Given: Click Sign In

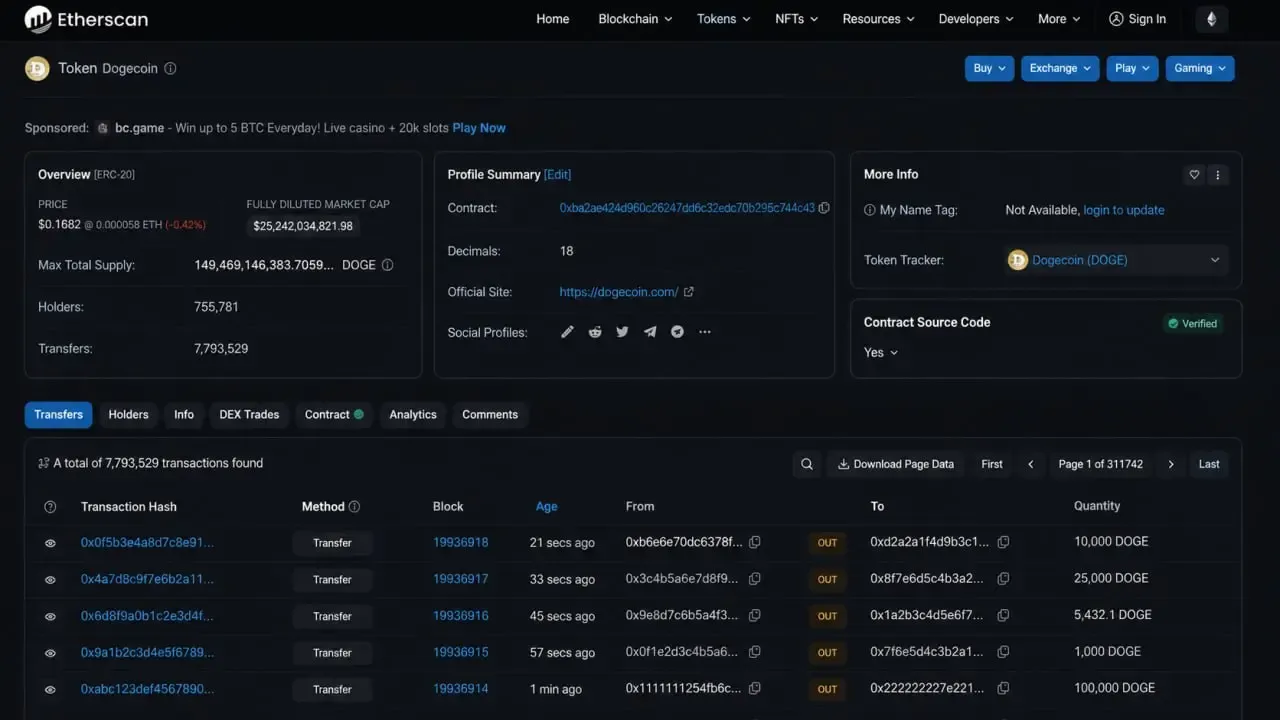Looking at the screenshot, I should [x=1137, y=19].
